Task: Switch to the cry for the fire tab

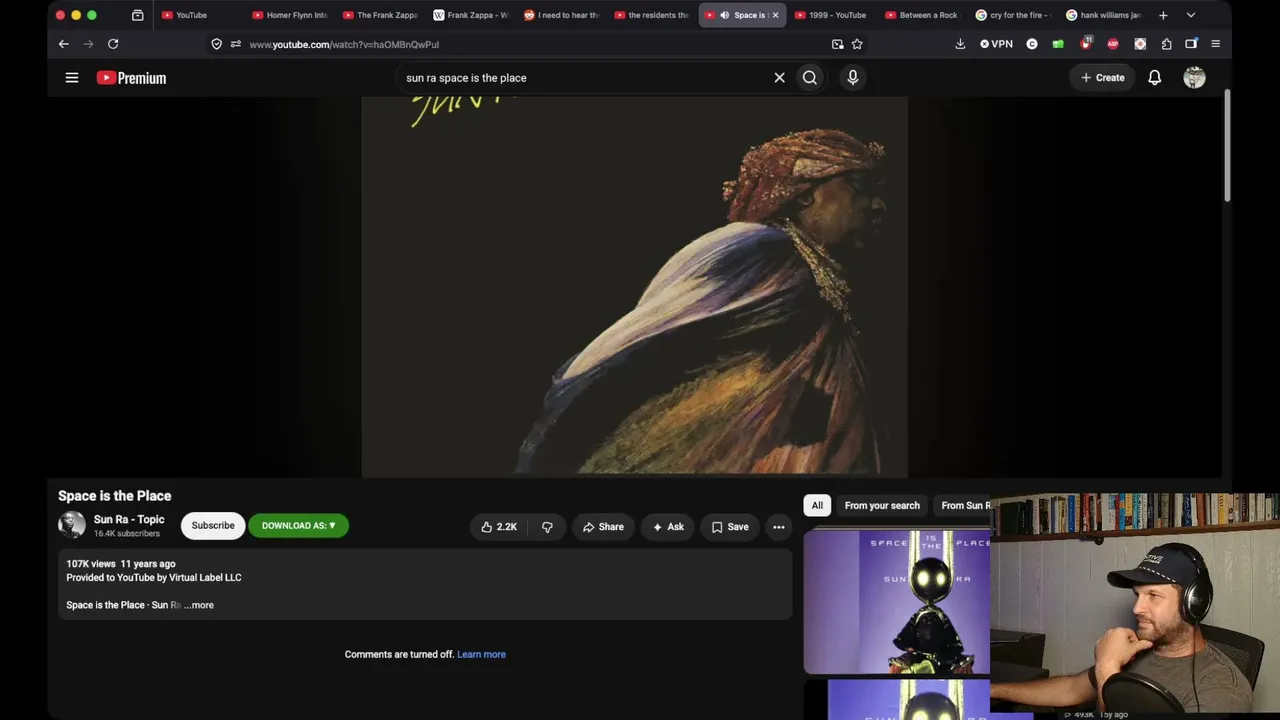Action: click(1012, 15)
